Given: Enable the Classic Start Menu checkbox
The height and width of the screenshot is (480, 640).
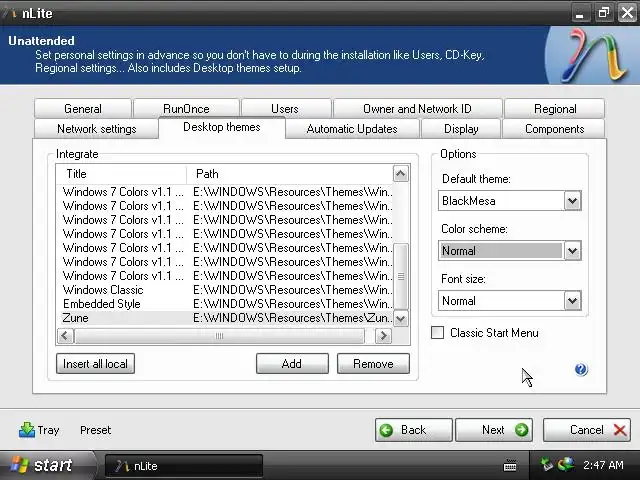Looking at the screenshot, I should 437,333.
